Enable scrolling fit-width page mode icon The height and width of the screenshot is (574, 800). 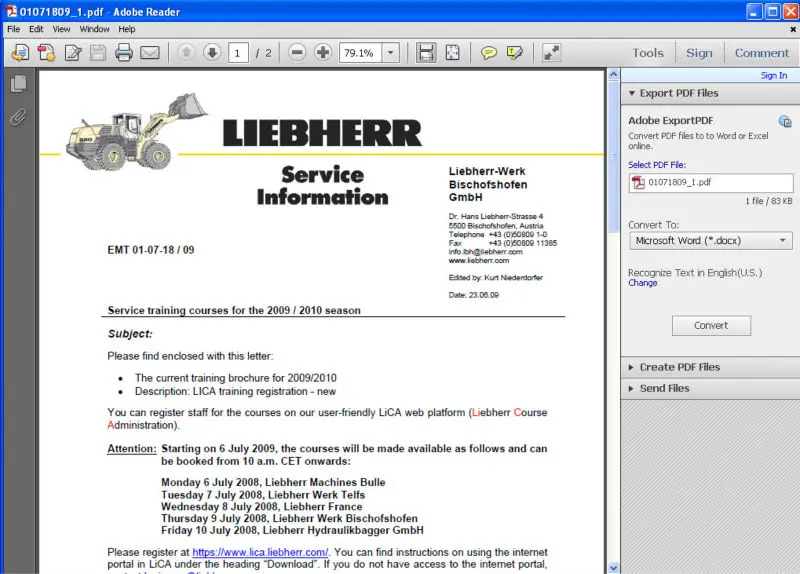pyautogui.click(x=426, y=53)
